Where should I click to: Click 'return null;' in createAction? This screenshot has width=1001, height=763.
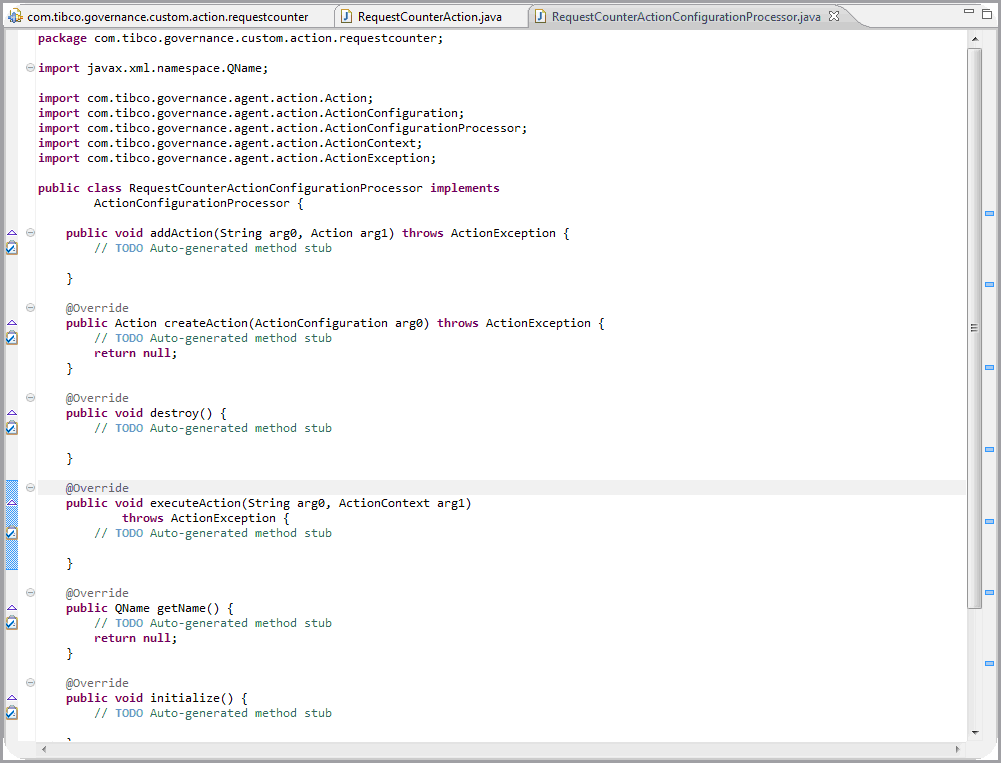(135, 353)
